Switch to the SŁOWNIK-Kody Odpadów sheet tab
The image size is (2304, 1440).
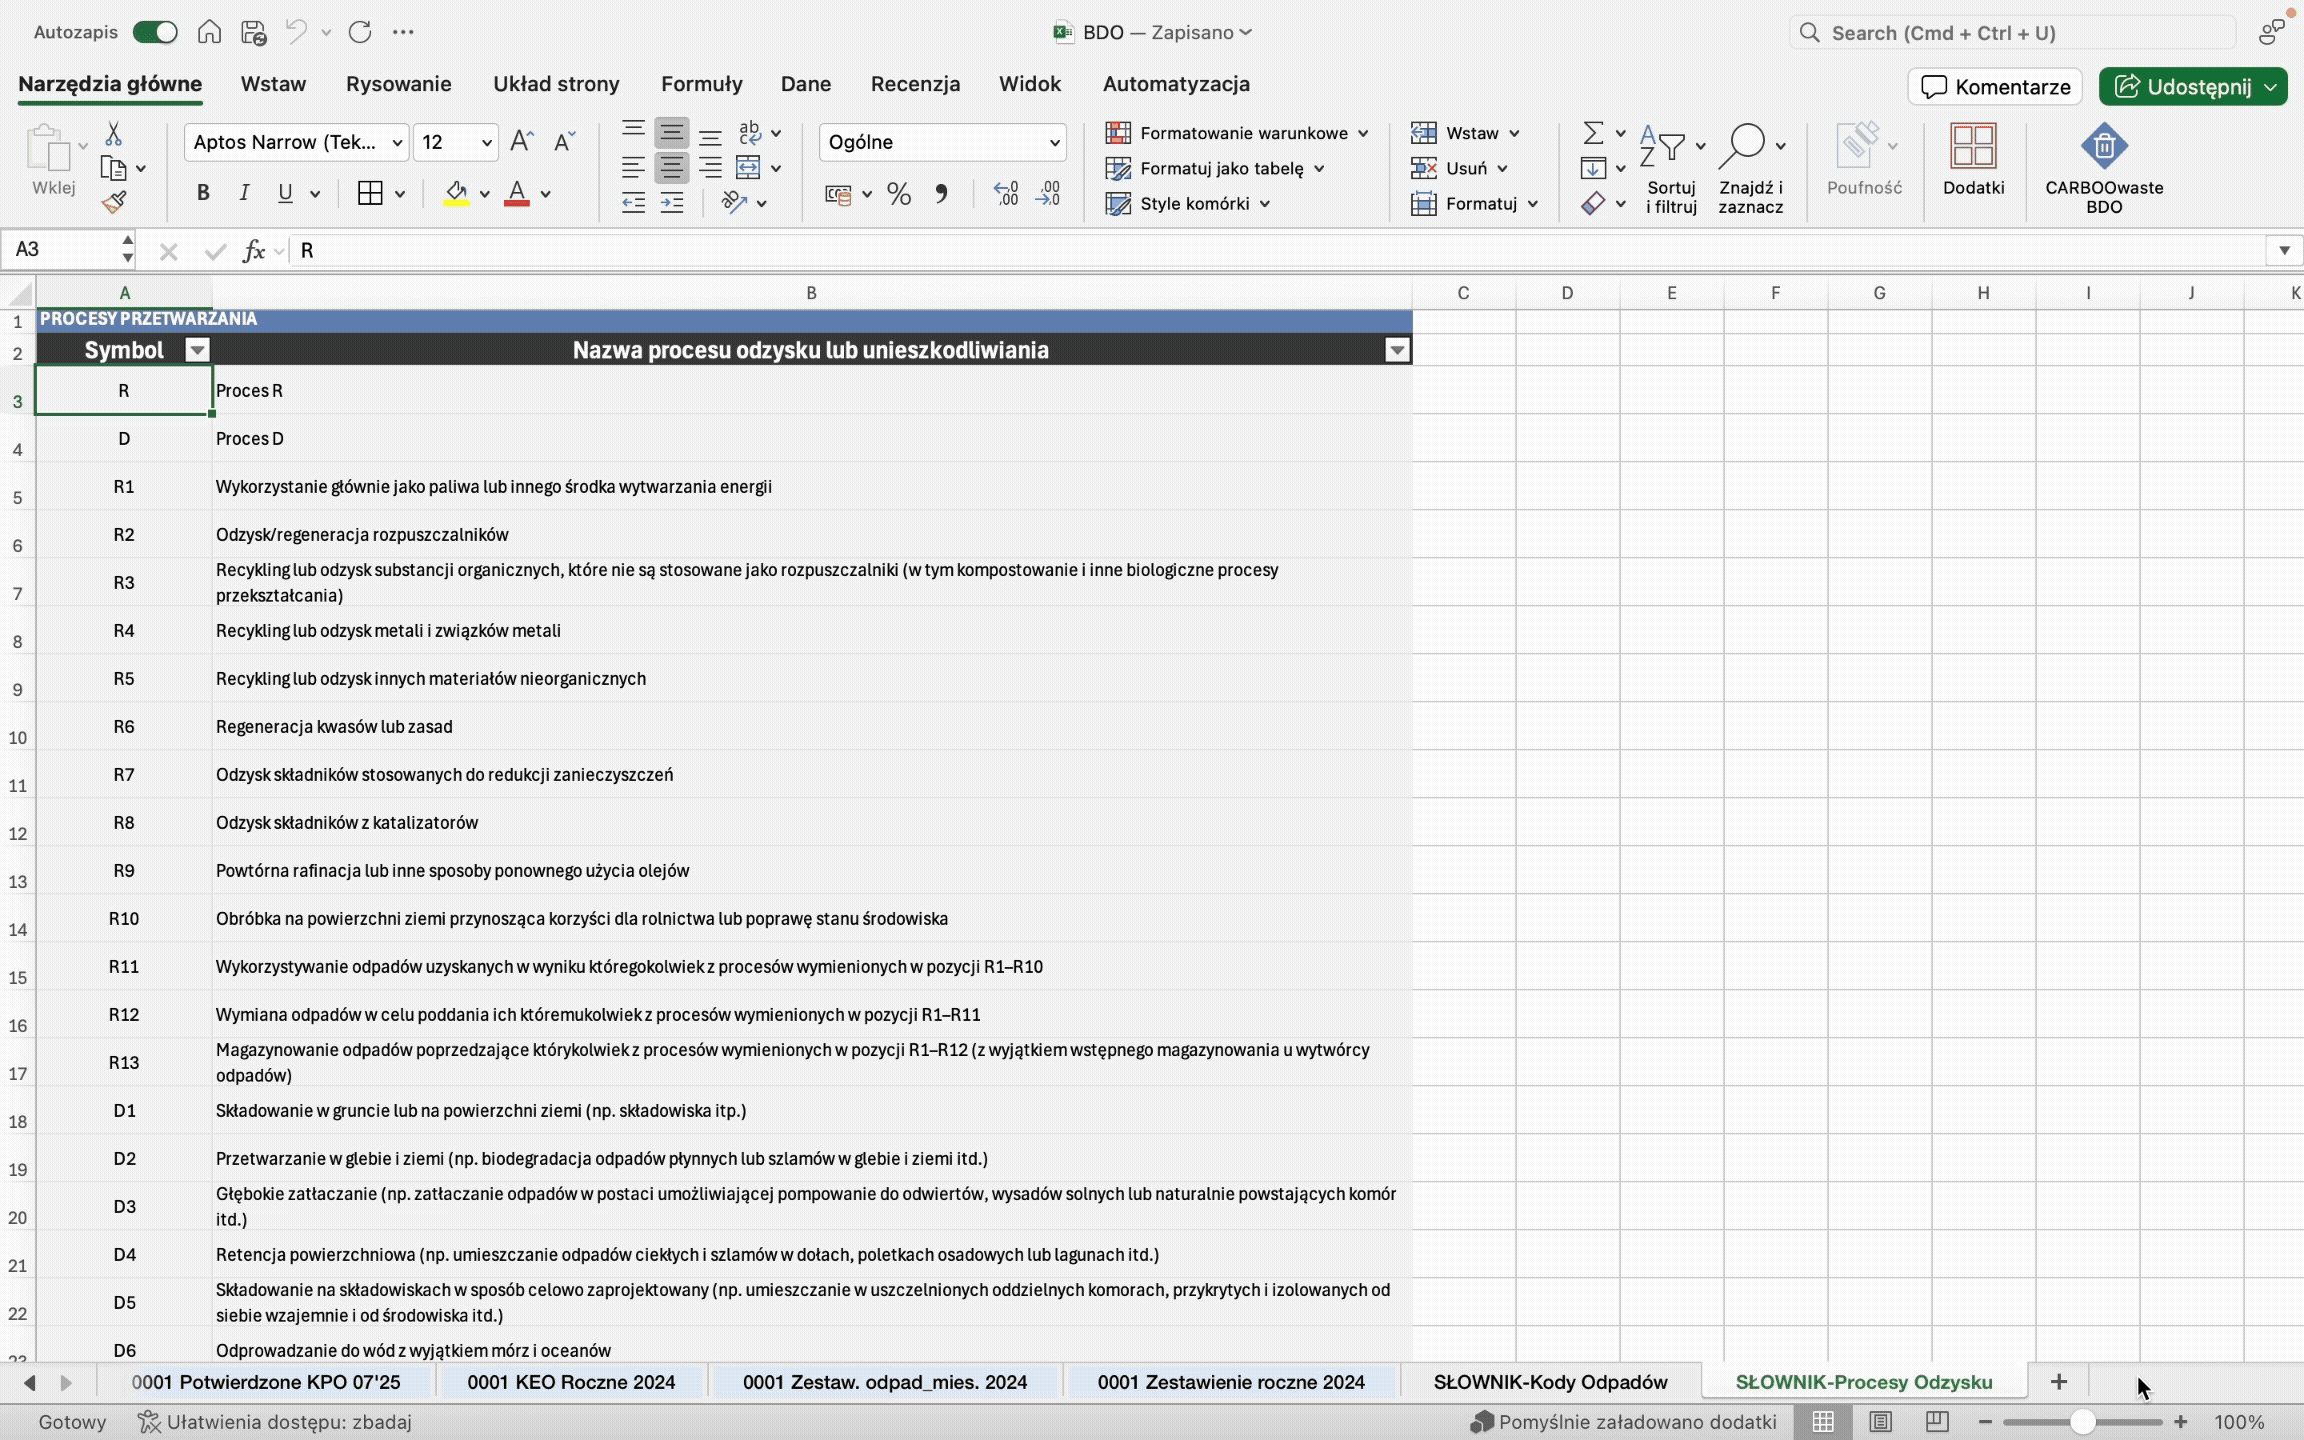click(x=1550, y=1382)
